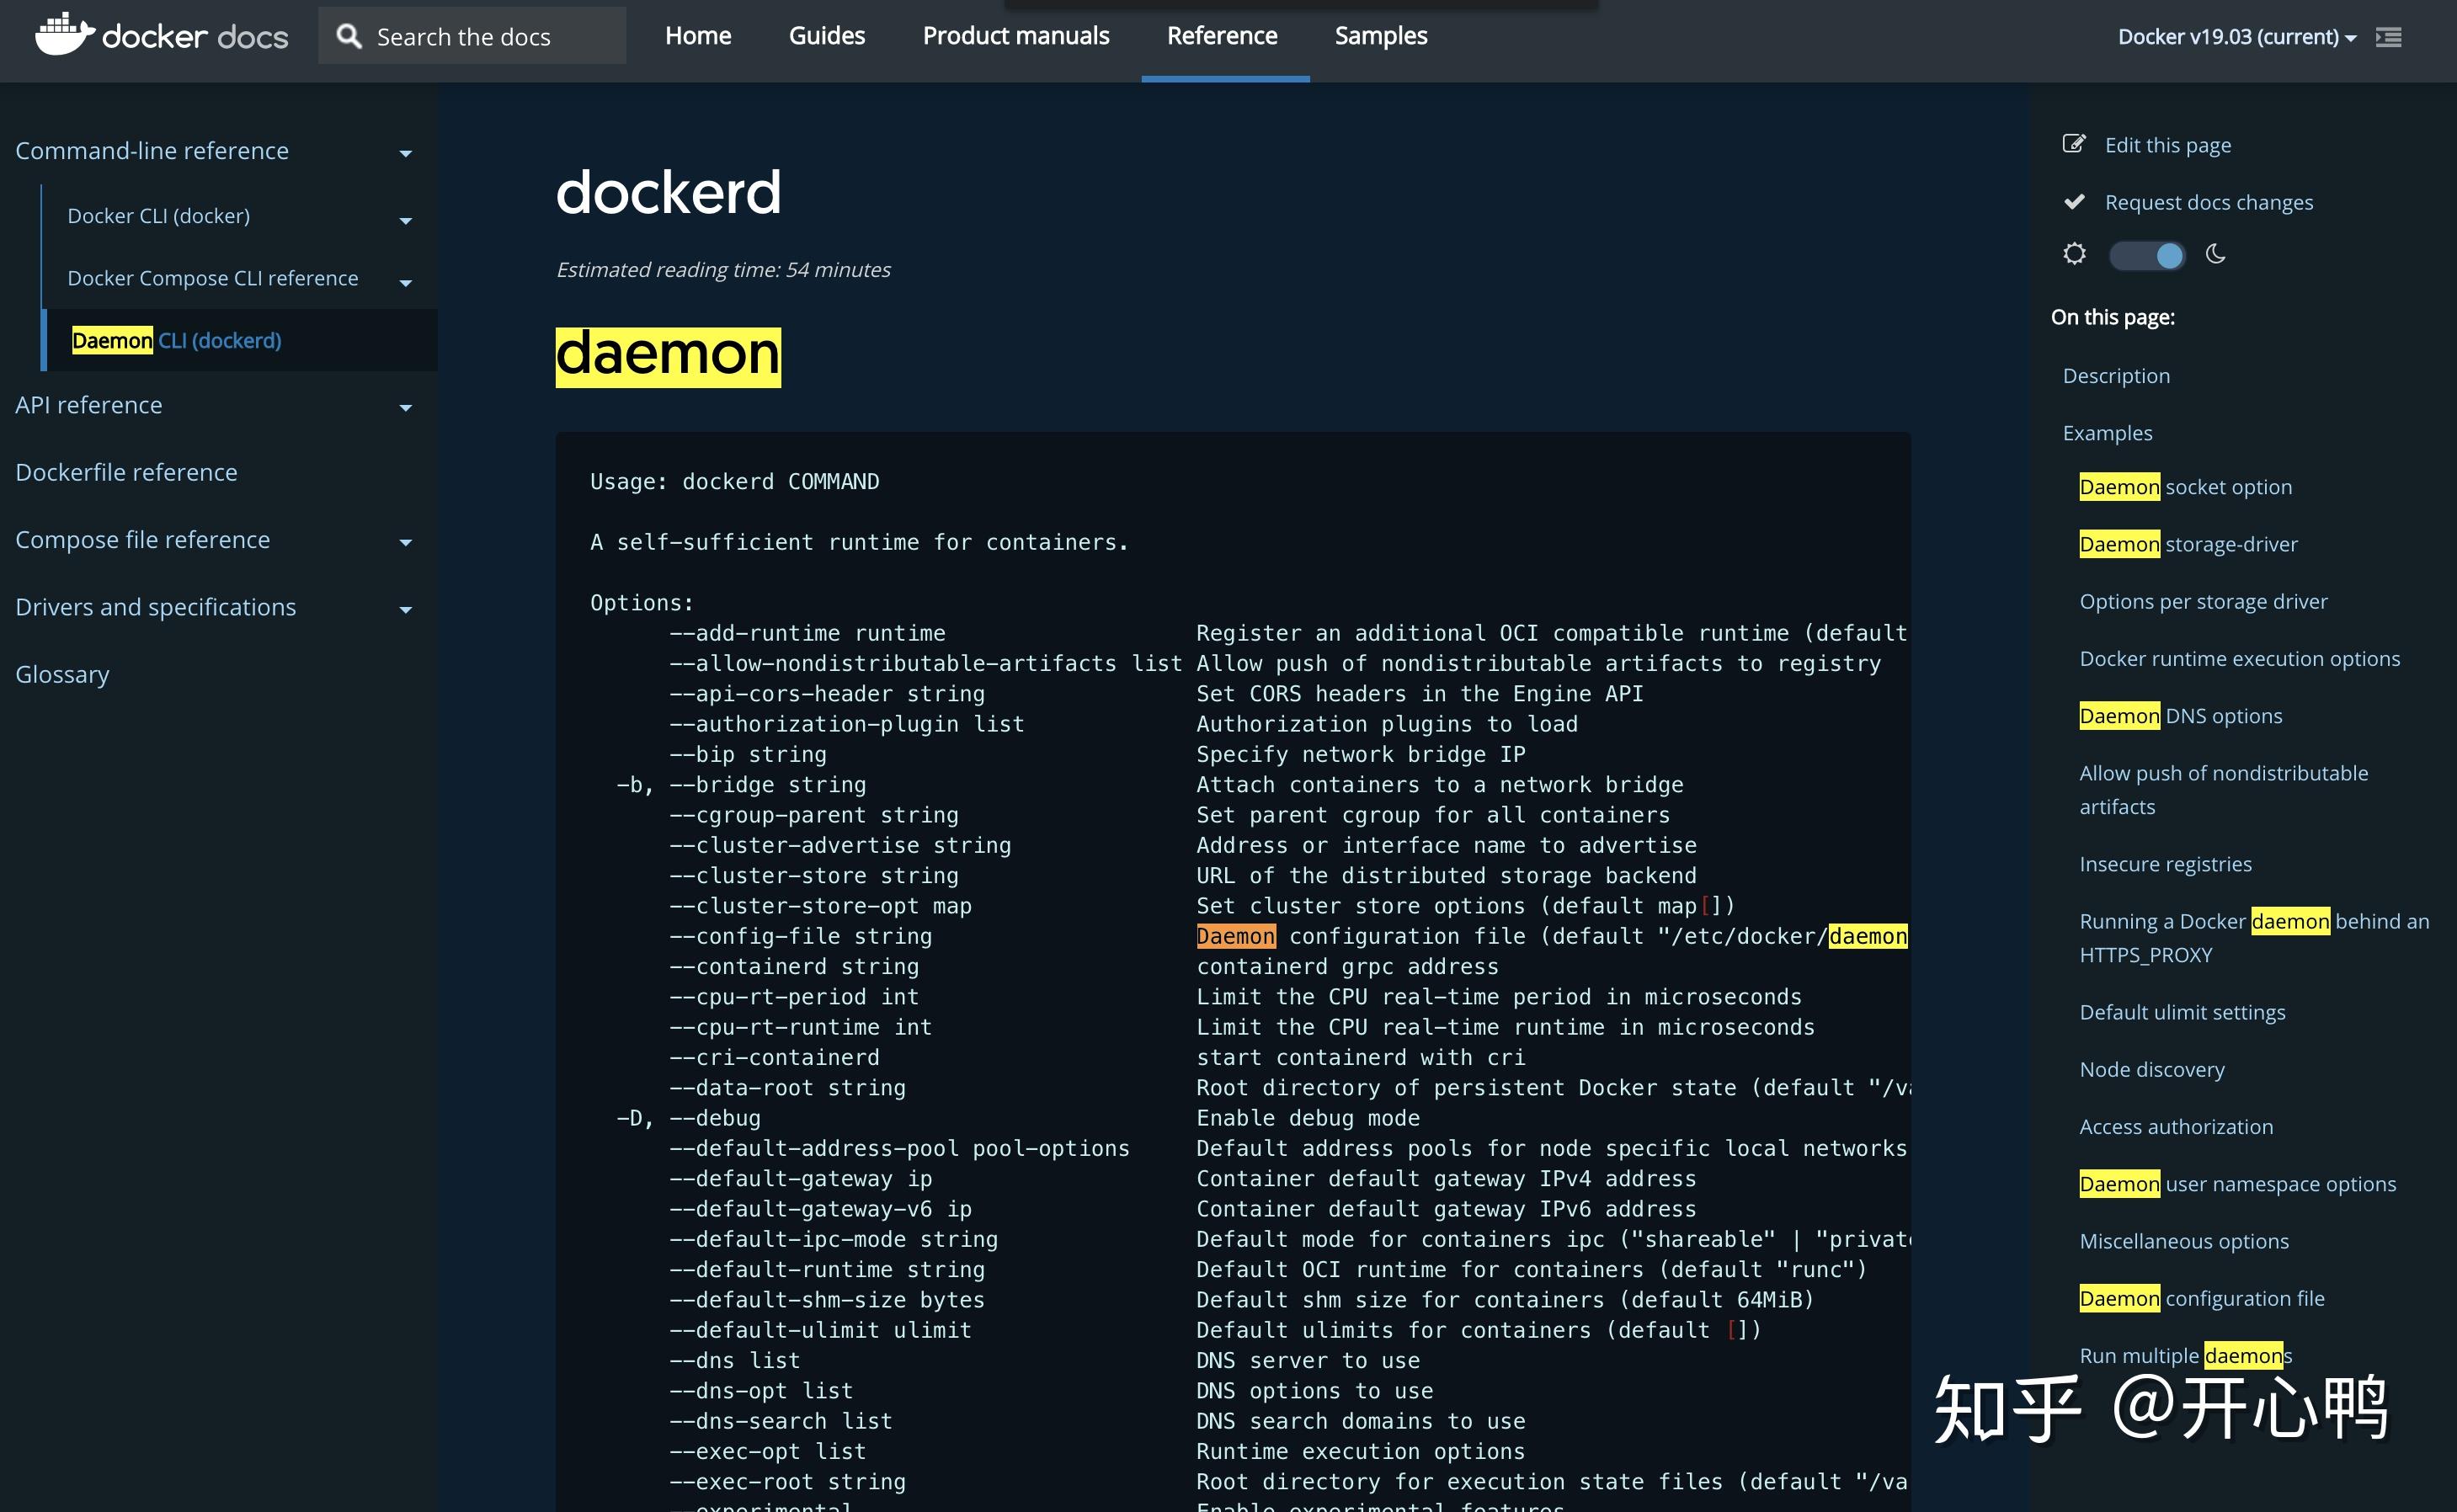Click the Search the docs field
The width and height of the screenshot is (2457, 1512).
[x=472, y=36]
